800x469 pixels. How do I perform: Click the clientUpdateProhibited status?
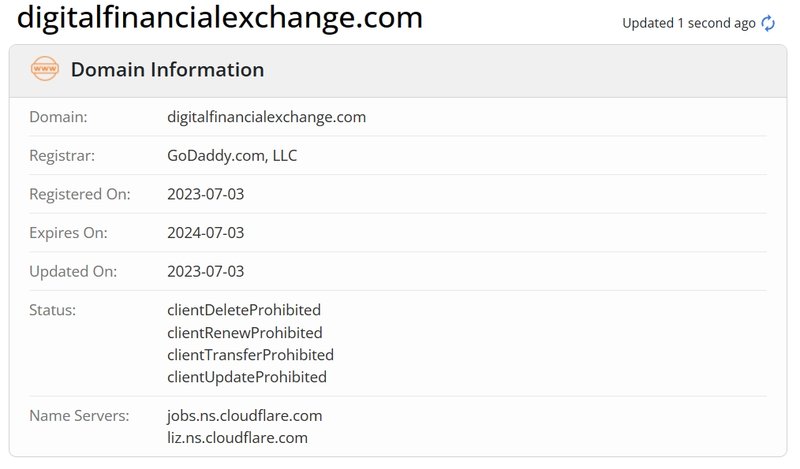[247, 377]
